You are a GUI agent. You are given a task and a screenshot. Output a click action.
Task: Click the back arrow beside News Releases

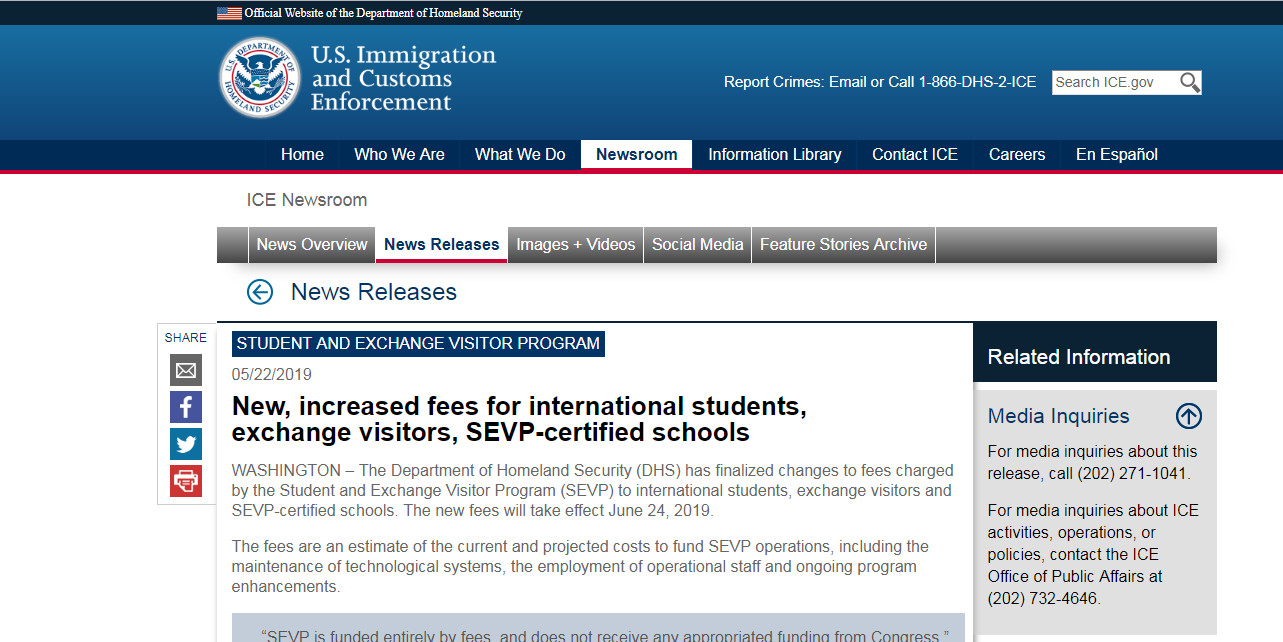pyautogui.click(x=260, y=292)
